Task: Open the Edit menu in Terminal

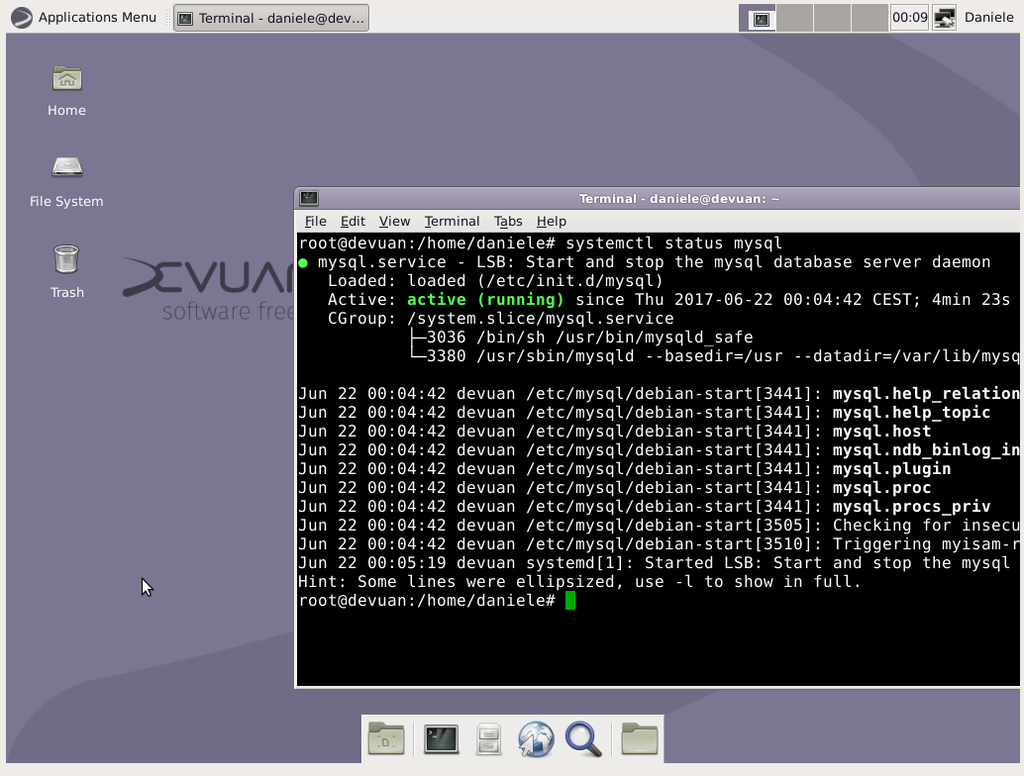Action: click(x=352, y=221)
